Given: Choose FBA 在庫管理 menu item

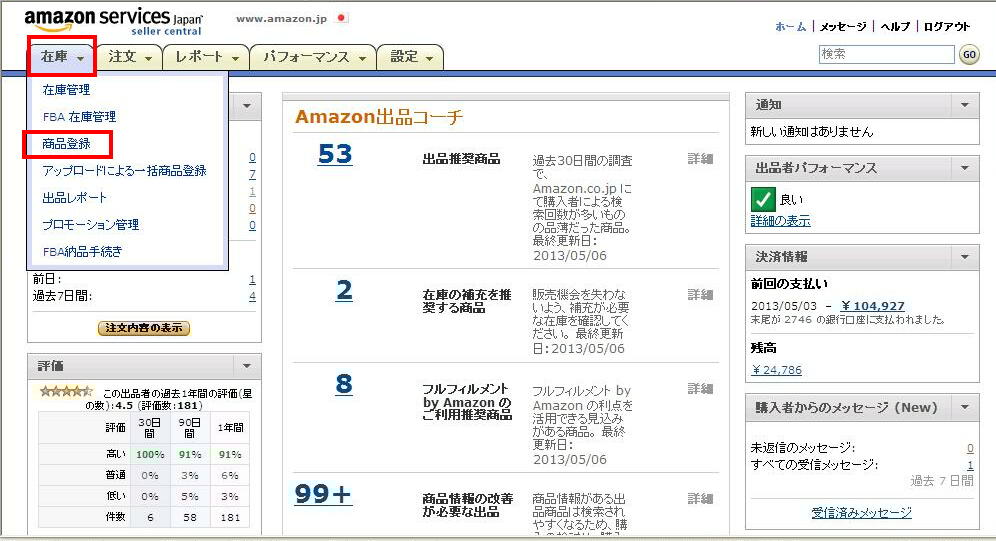Looking at the screenshot, I should pos(79,117).
